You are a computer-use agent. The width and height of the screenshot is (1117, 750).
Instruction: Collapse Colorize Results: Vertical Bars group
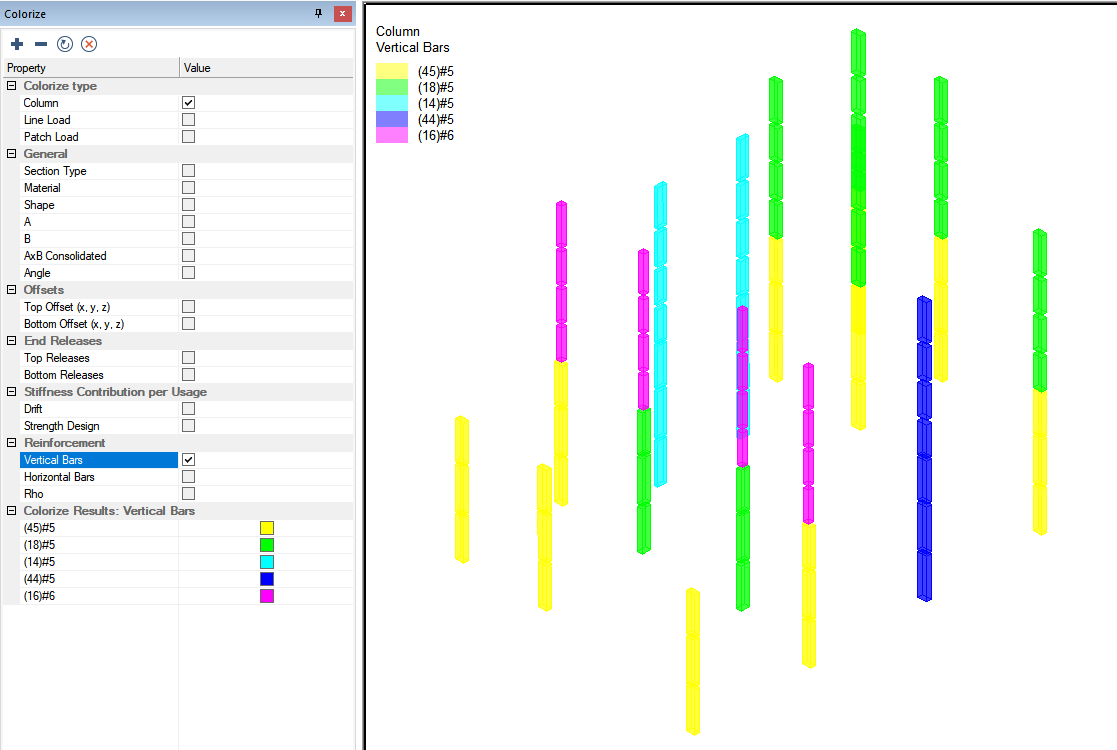tap(12, 511)
